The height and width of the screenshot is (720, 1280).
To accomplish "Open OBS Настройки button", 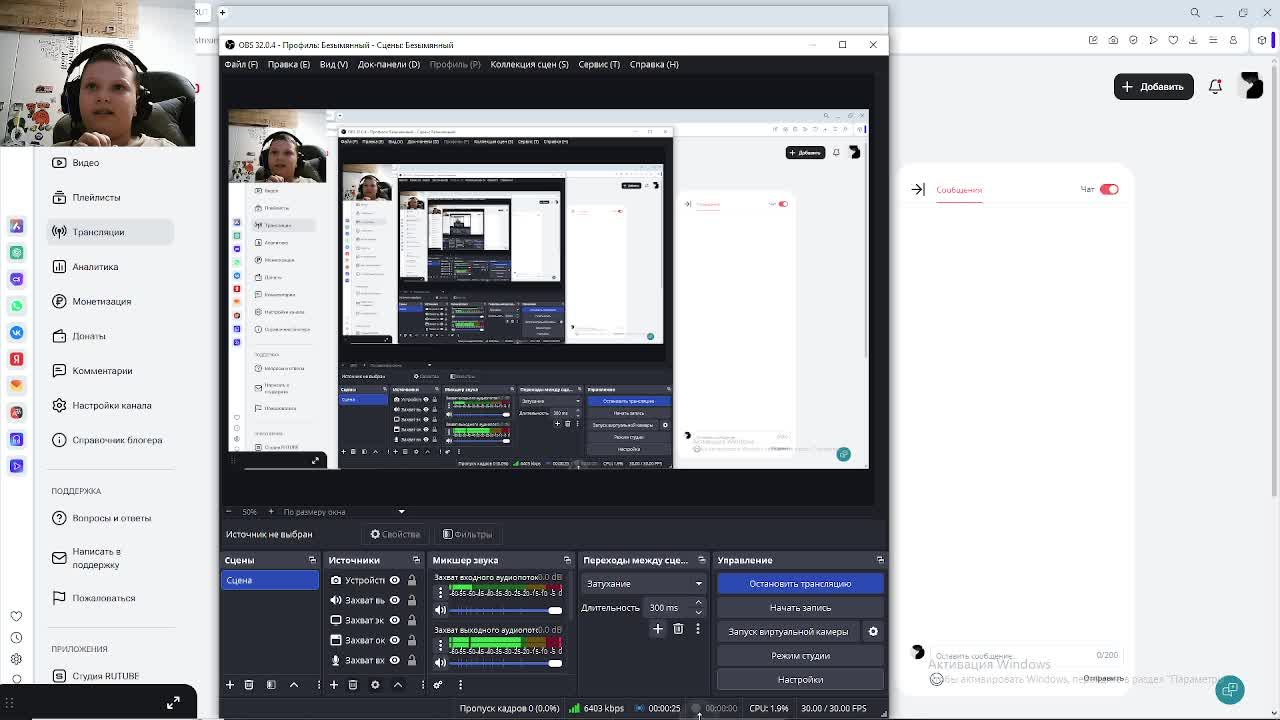I will click(800, 680).
